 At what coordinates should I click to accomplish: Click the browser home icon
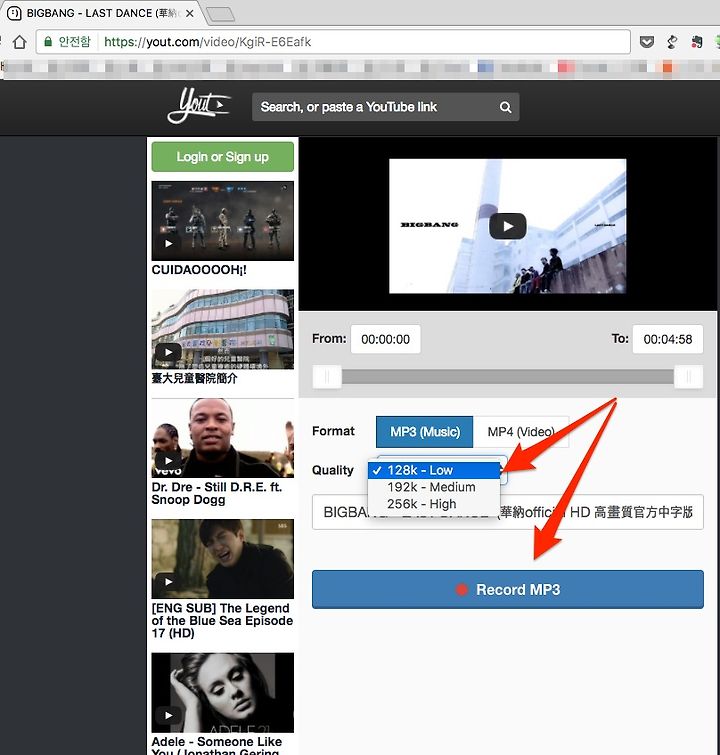pos(20,42)
